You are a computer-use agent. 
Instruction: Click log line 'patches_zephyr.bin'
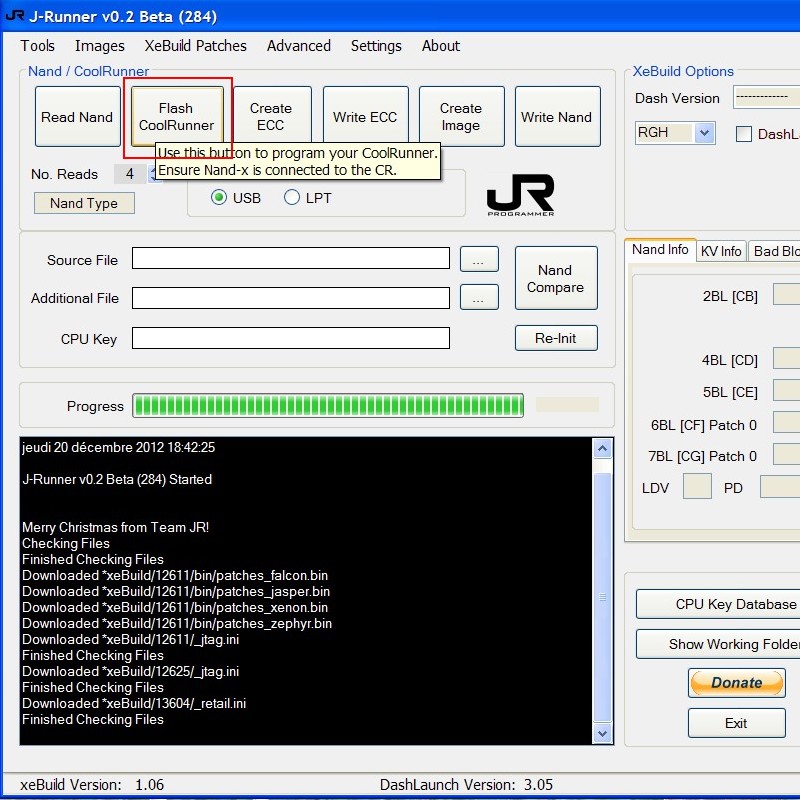(177, 623)
